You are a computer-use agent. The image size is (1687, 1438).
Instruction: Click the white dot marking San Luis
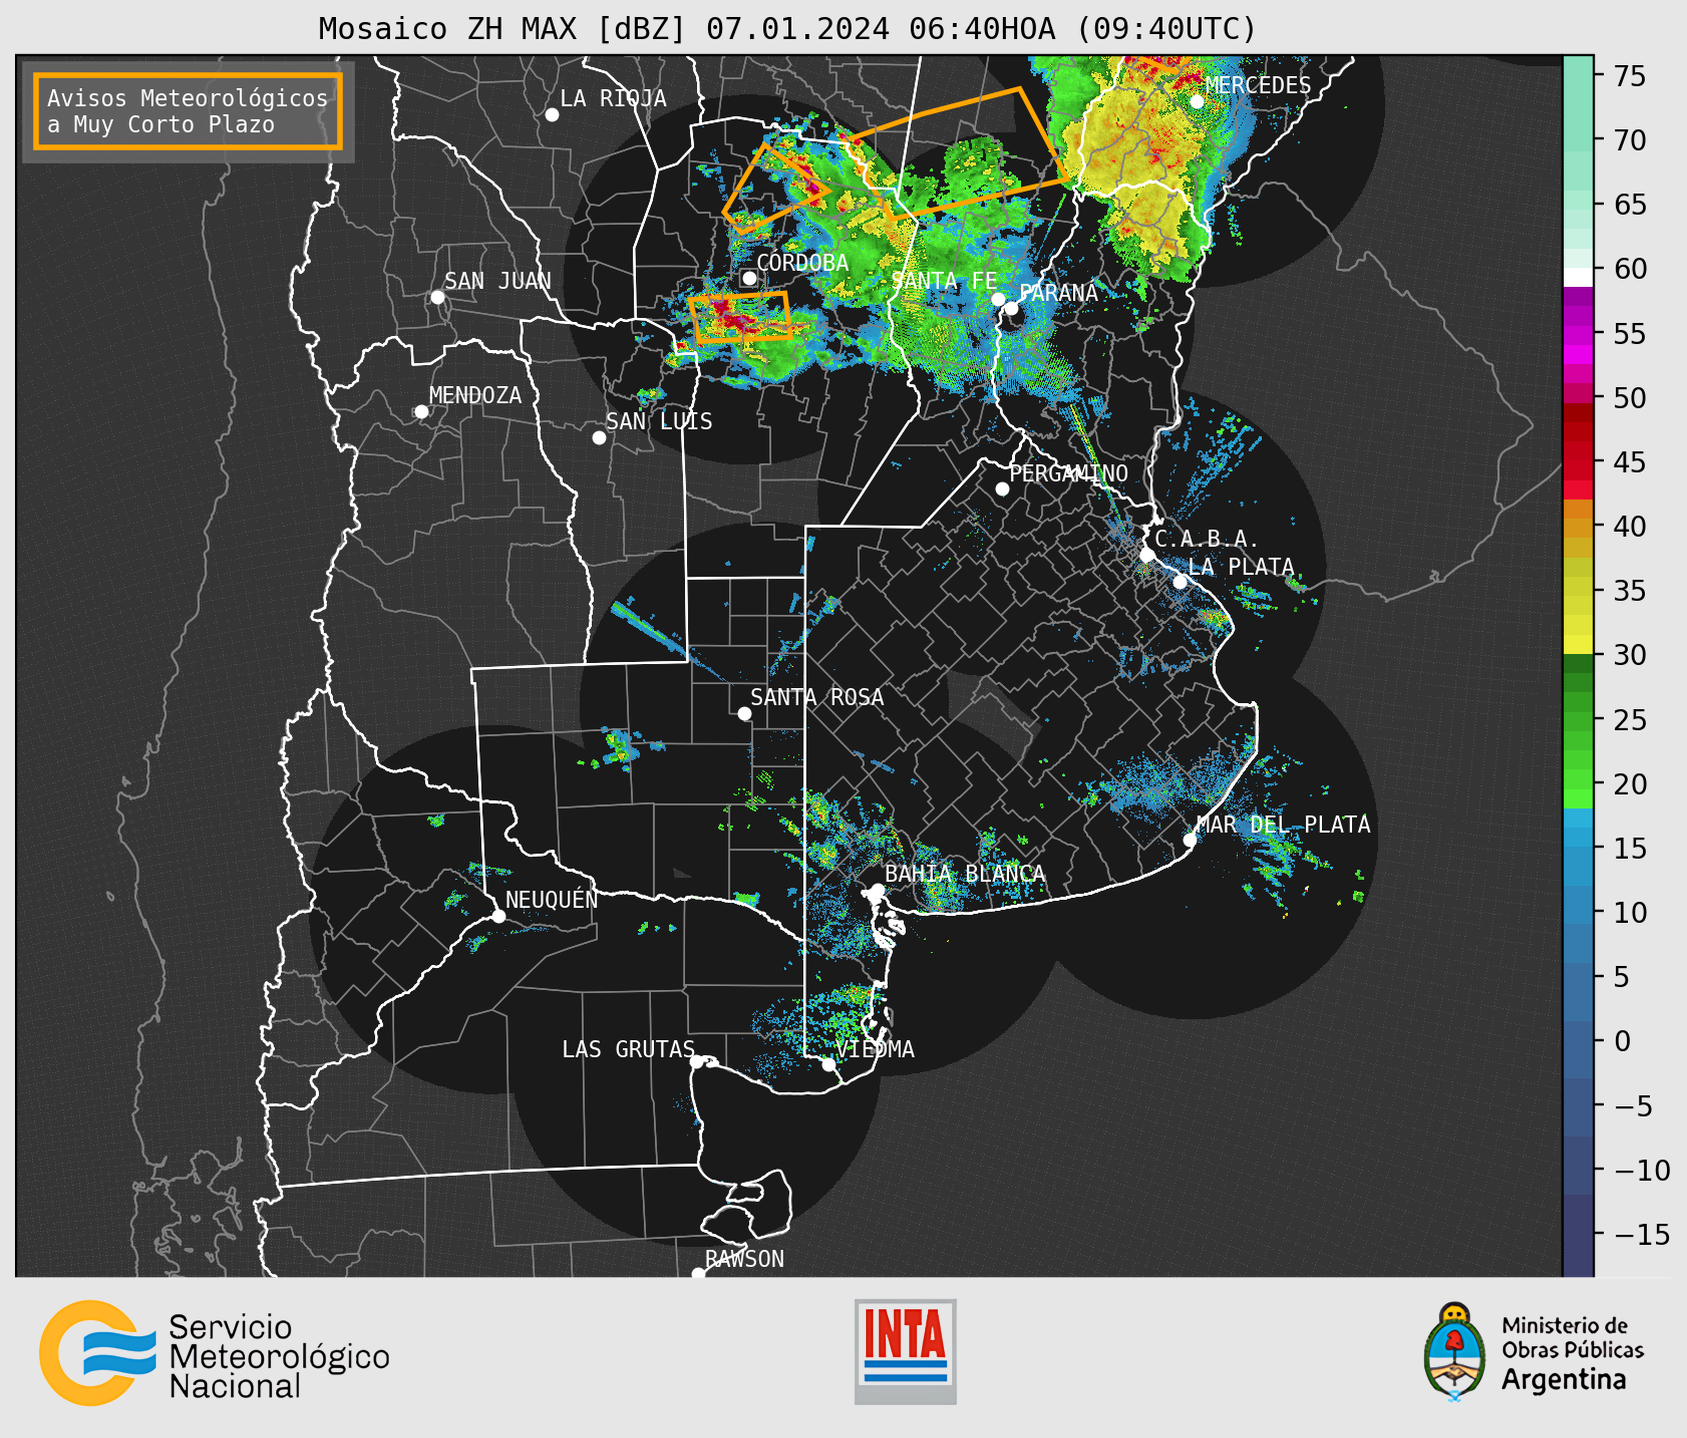point(599,438)
